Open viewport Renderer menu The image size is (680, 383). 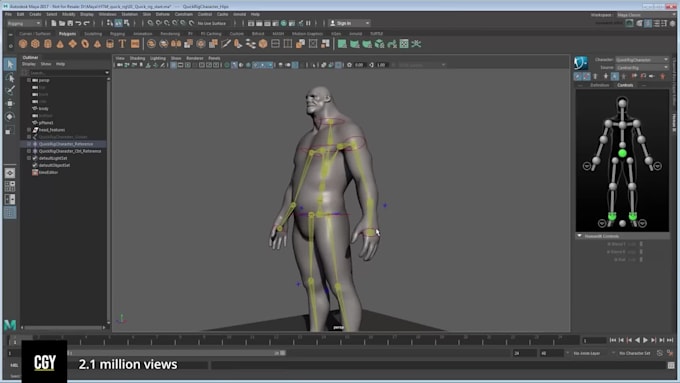(195, 58)
